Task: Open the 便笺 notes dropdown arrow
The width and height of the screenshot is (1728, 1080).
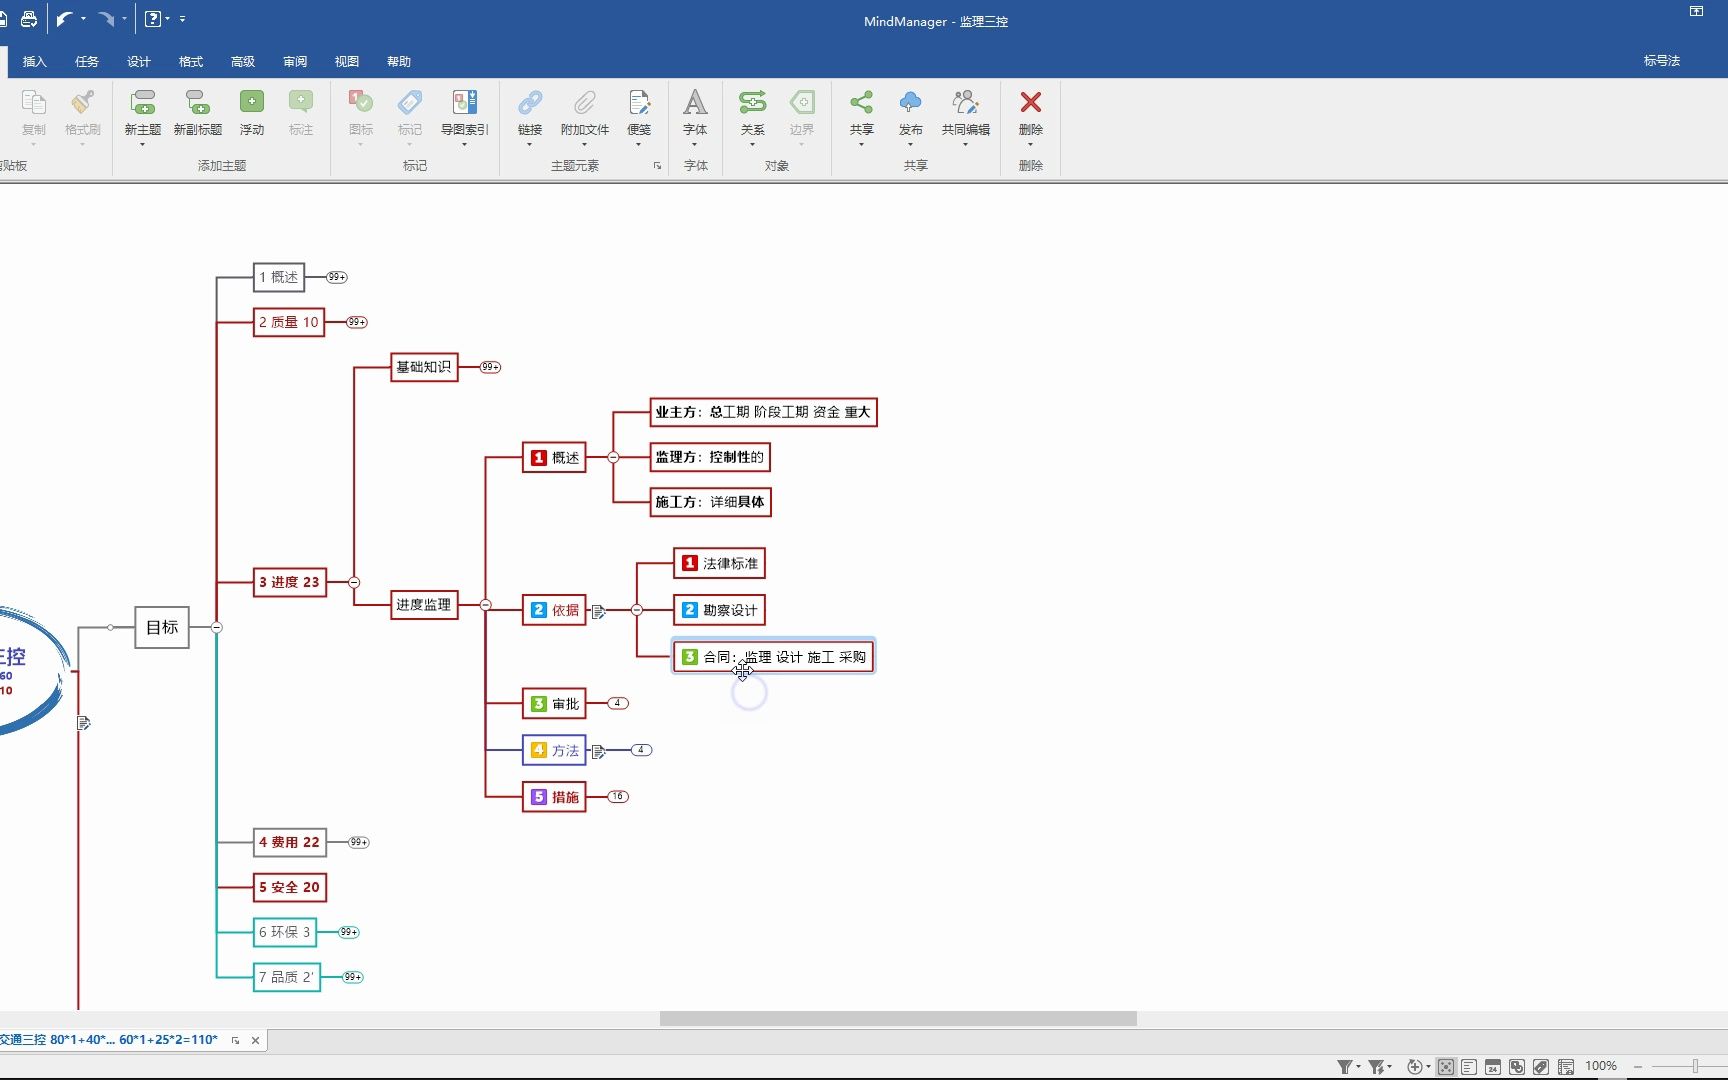Action: click(x=639, y=145)
